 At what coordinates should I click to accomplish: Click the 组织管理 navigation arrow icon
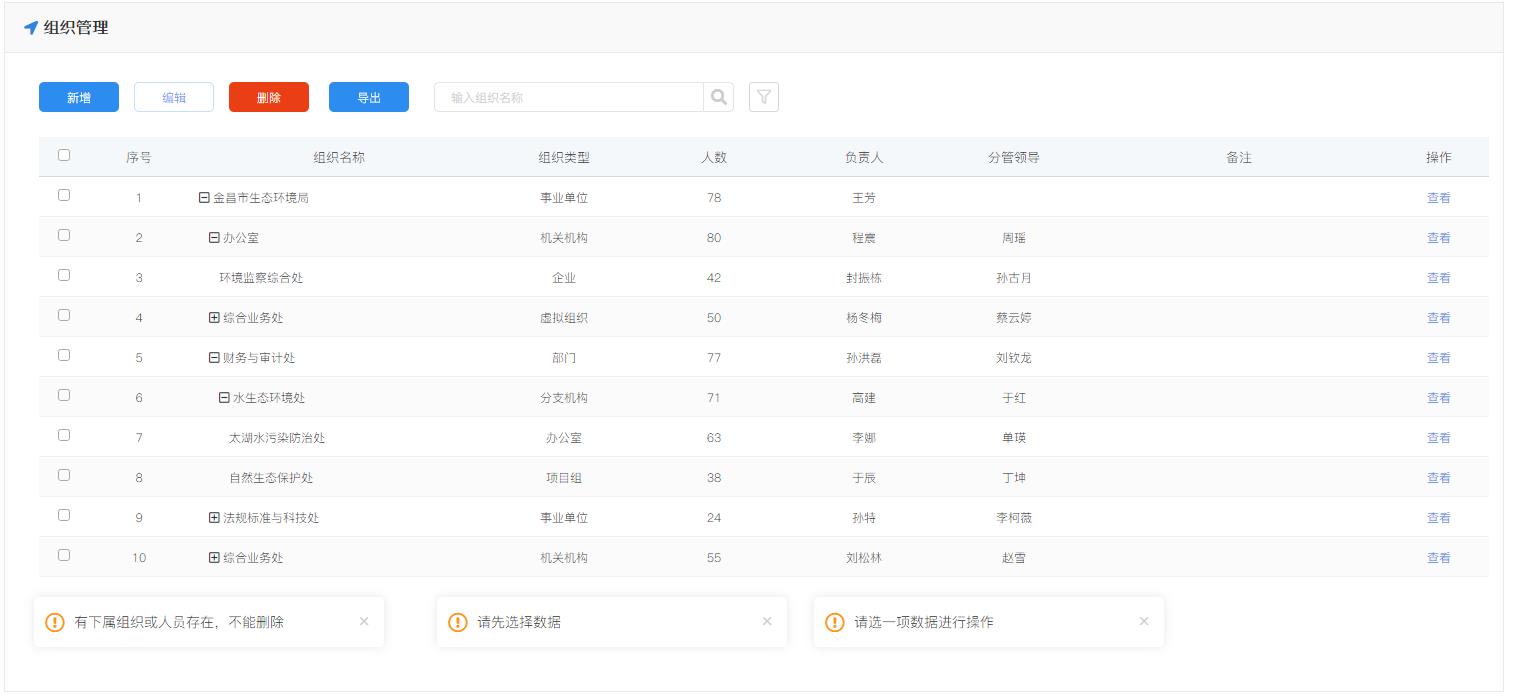coord(31,28)
